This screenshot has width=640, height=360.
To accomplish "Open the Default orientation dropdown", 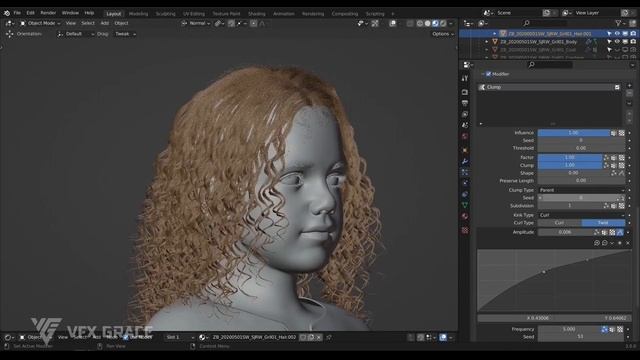I will pos(76,34).
